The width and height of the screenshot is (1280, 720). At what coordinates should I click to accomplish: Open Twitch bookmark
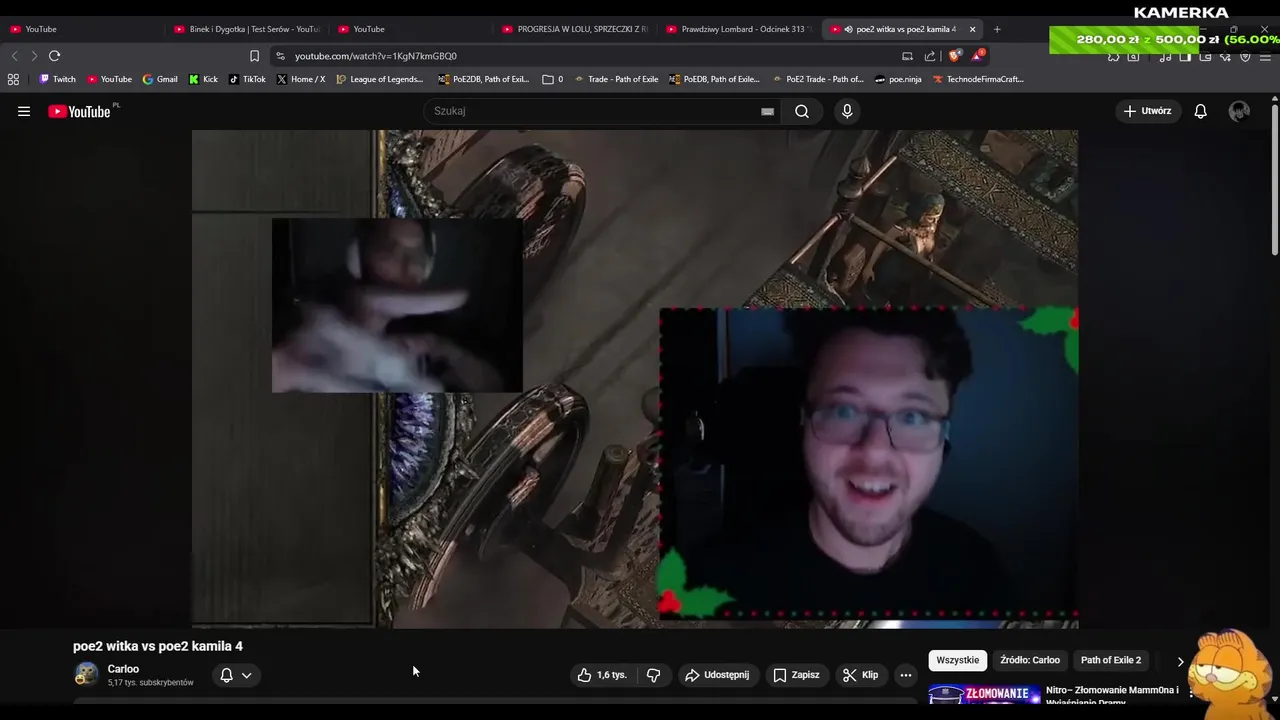[57, 79]
